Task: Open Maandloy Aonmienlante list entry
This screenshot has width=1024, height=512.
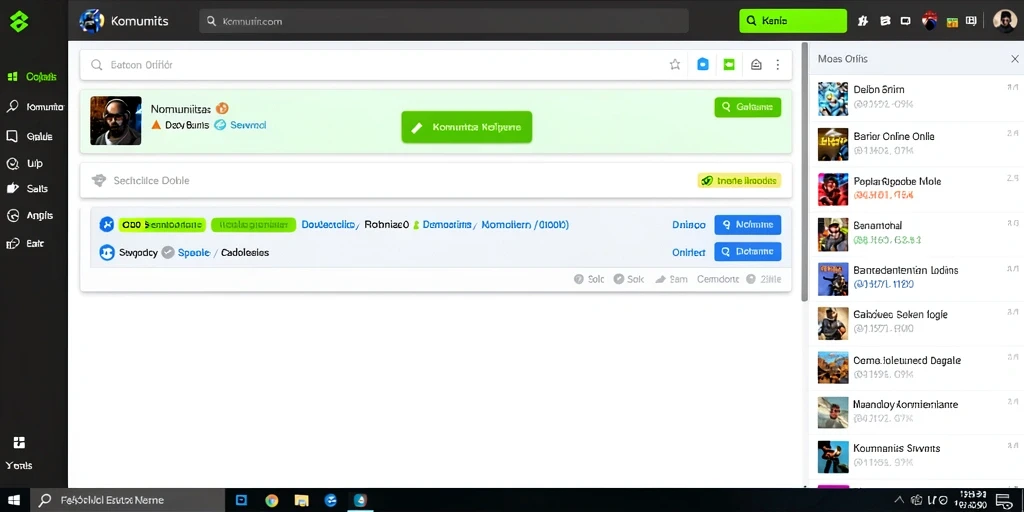Action: (916, 411)
